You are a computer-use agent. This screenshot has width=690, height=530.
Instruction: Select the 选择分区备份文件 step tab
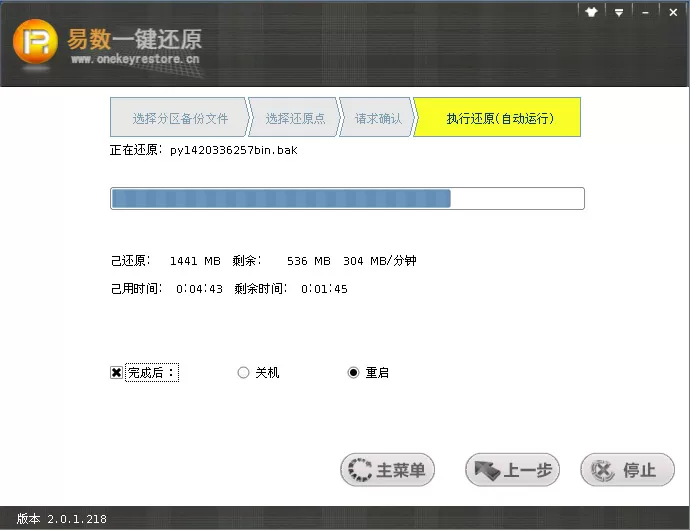pyautogui.click(x=180, y=118)
